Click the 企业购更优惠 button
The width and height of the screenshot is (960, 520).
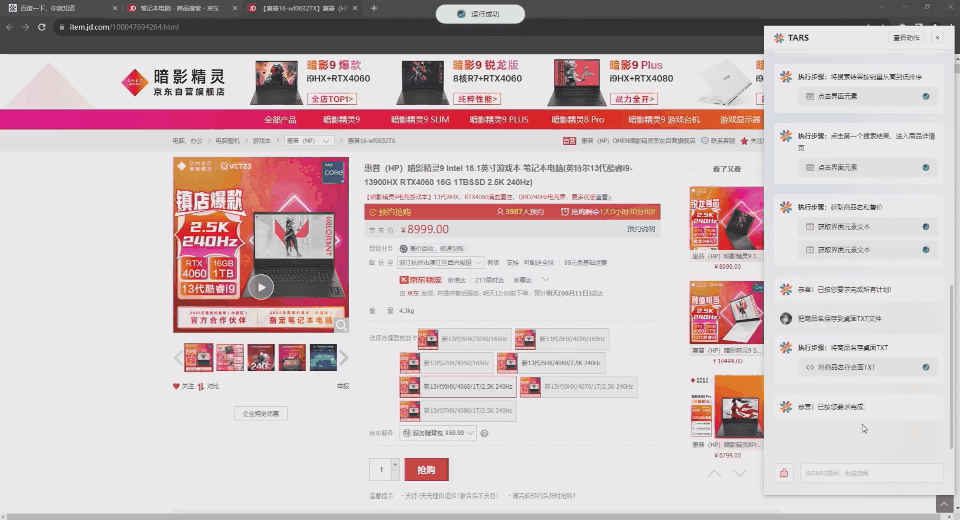pyautogui.click(x=261, y=413)
